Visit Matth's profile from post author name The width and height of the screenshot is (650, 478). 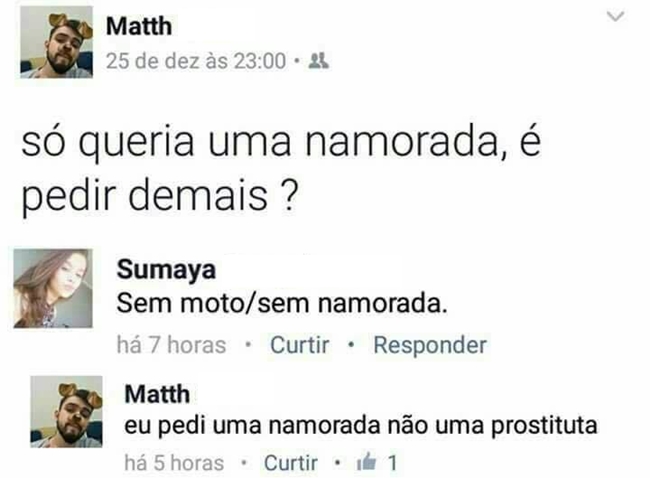coord(139,26)
